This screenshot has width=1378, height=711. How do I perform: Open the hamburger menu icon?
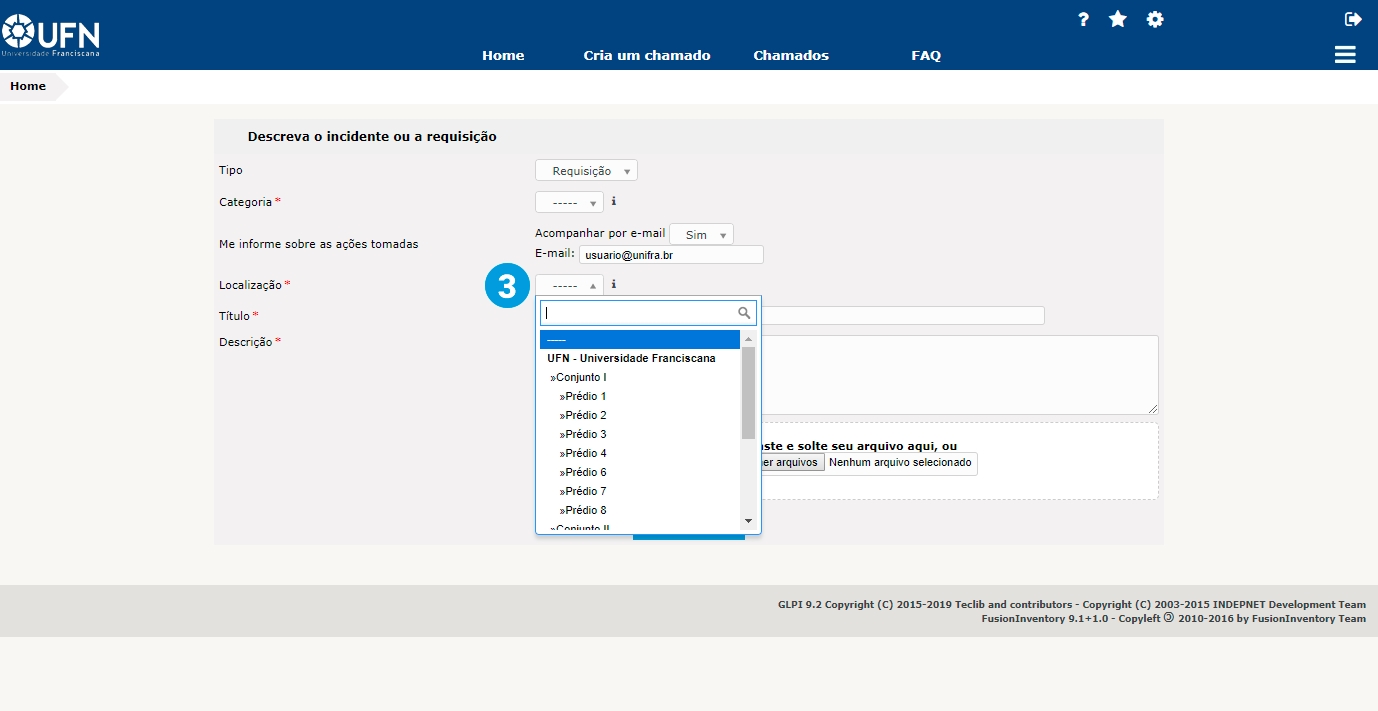(1345, 55)
